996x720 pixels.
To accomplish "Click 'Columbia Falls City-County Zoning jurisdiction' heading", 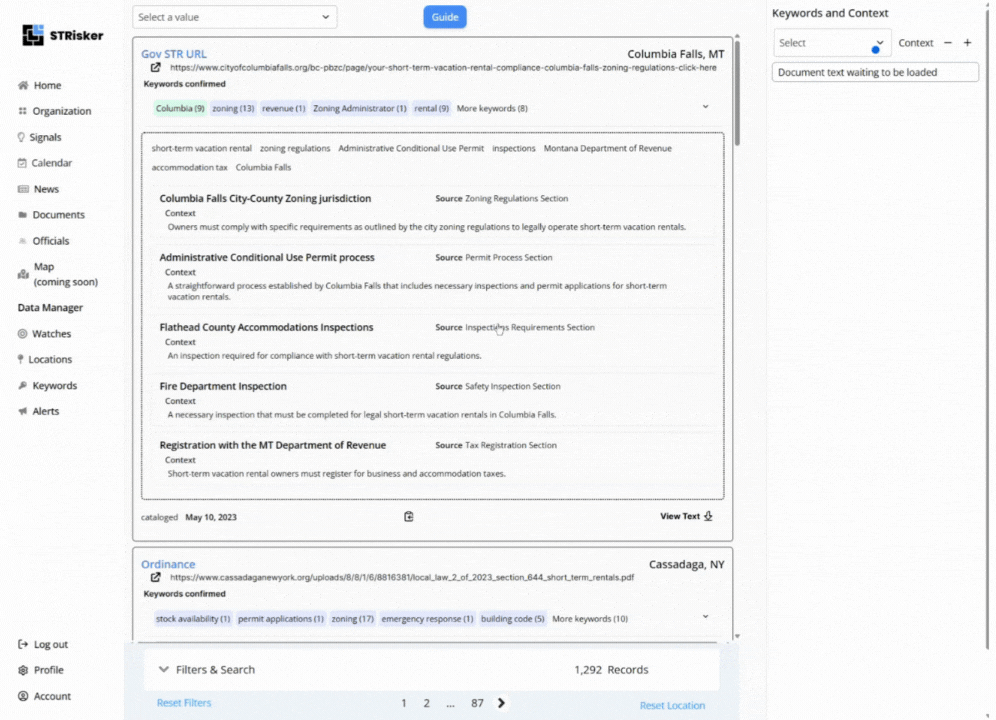I will click(265, 198).
